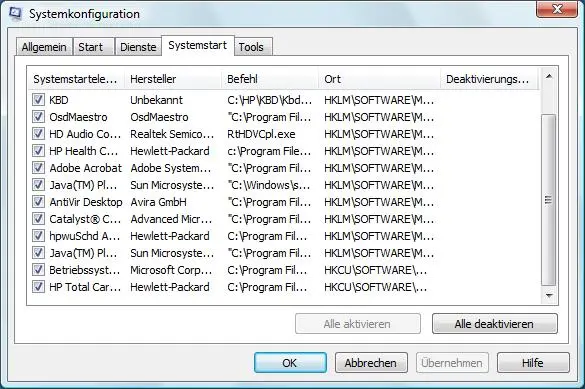Sort by Befehl column header
Image resolution: width=585 pixels, height=389 pixels.
(270, 79)
